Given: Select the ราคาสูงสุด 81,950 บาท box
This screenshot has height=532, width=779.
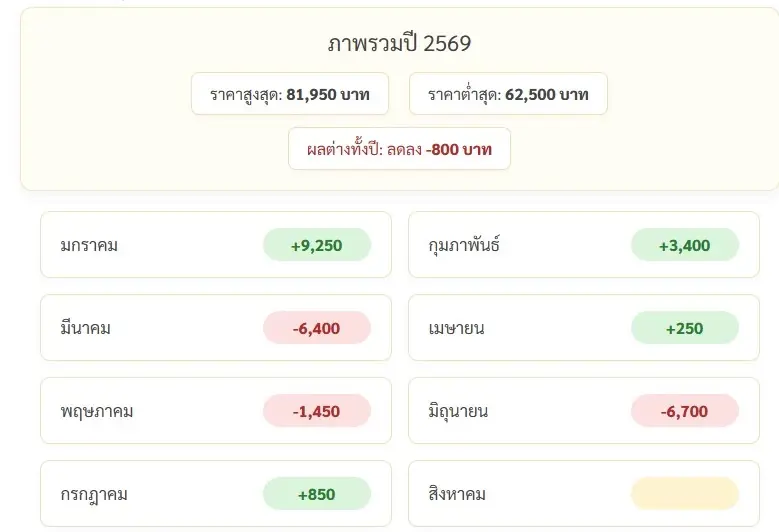Looking at the screenshot, I should point(290,94).
